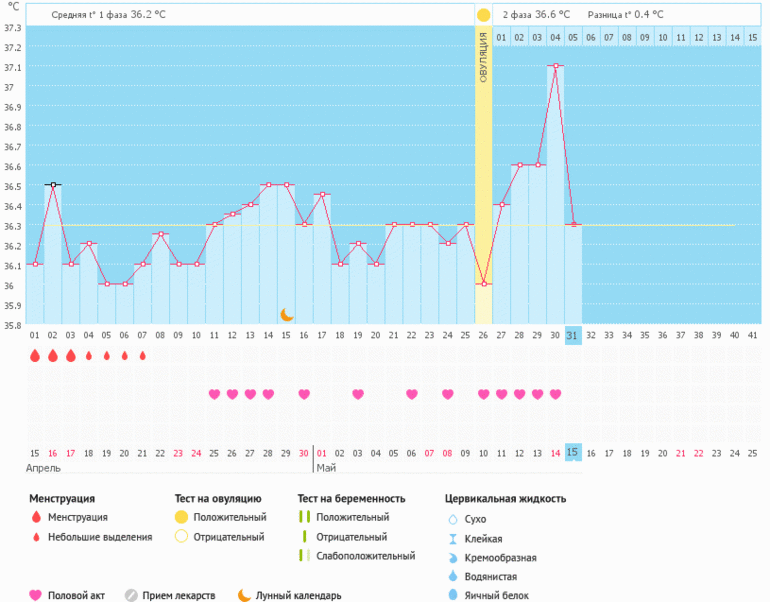Click the heart icon above May 14

(x=555, y=394)
